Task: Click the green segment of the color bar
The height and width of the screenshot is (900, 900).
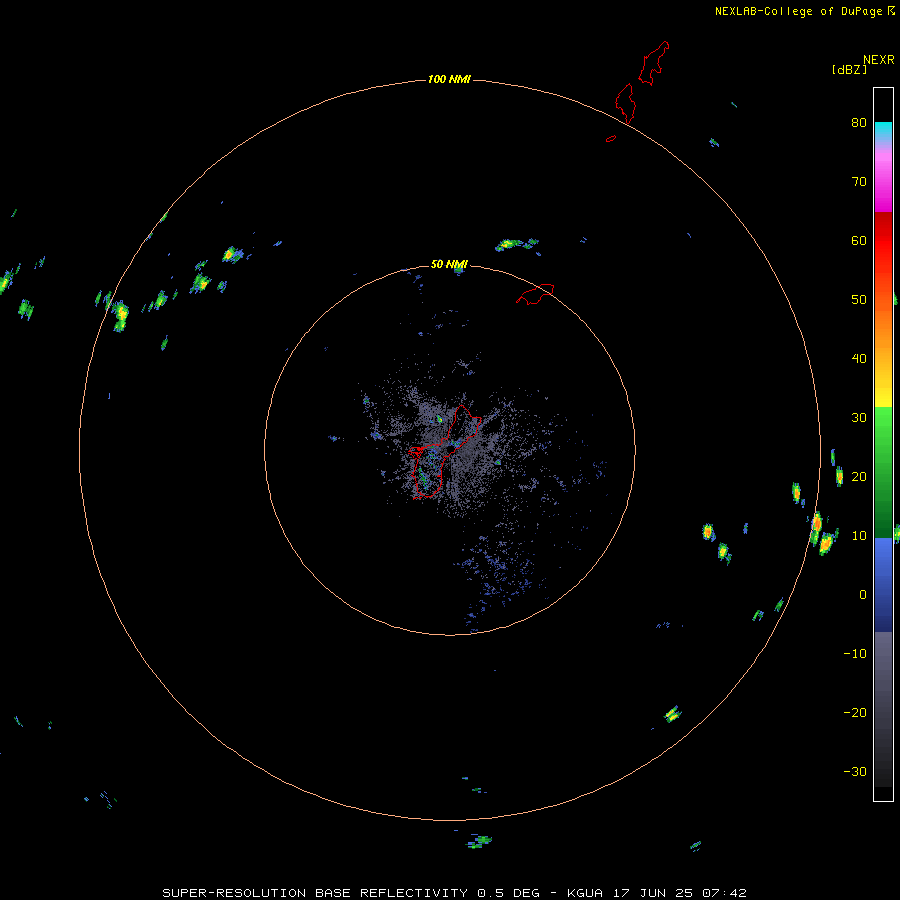Action: tap(883, 472)
